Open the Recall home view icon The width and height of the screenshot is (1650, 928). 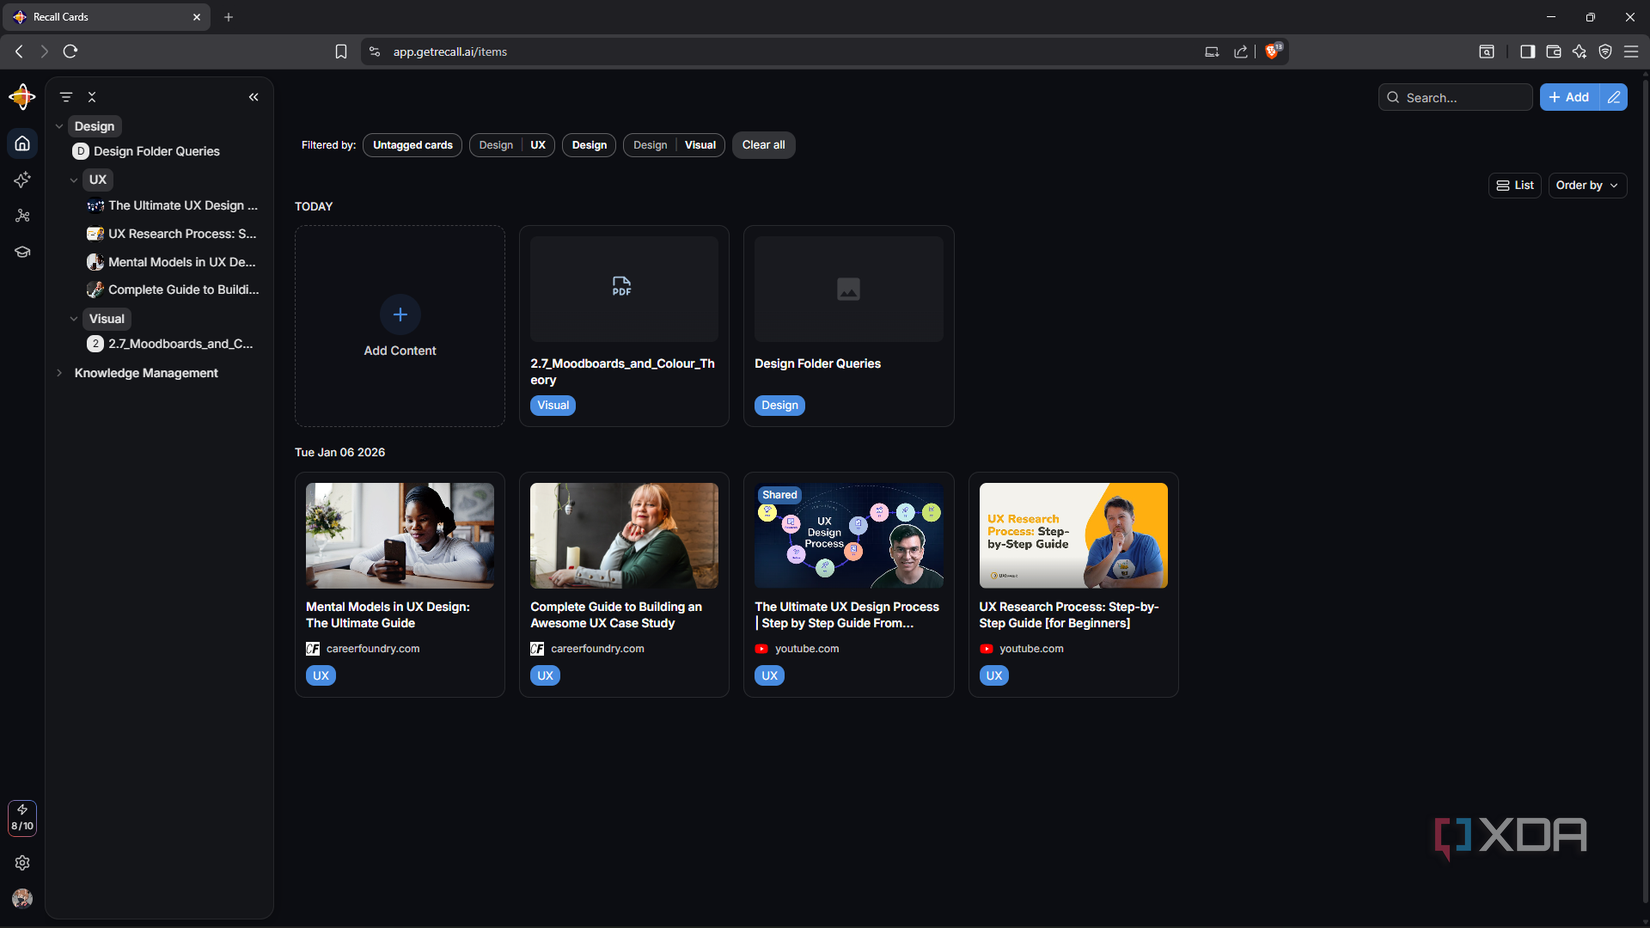[22, 144]
